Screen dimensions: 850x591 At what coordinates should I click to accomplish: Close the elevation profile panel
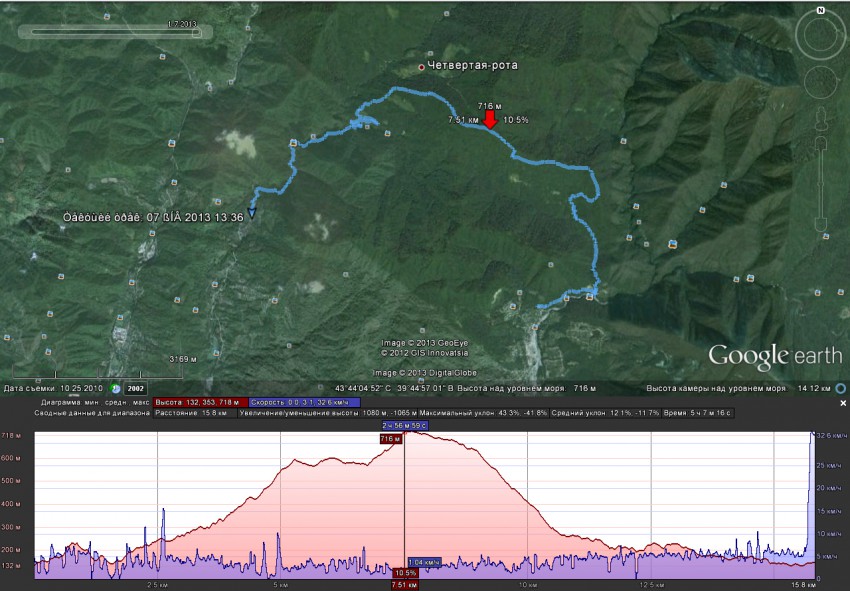point(842,403)
